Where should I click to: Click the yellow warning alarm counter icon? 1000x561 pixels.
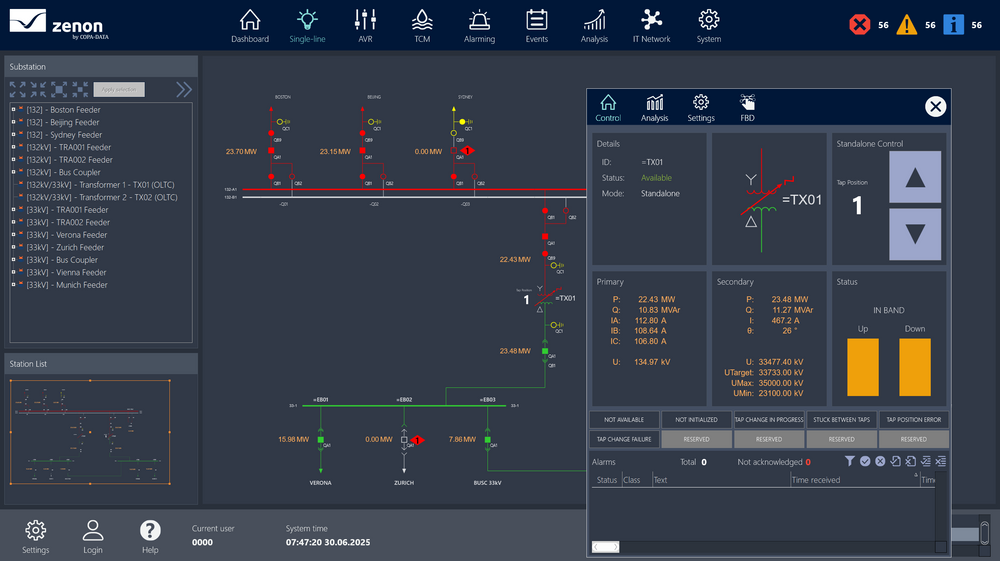906,26
